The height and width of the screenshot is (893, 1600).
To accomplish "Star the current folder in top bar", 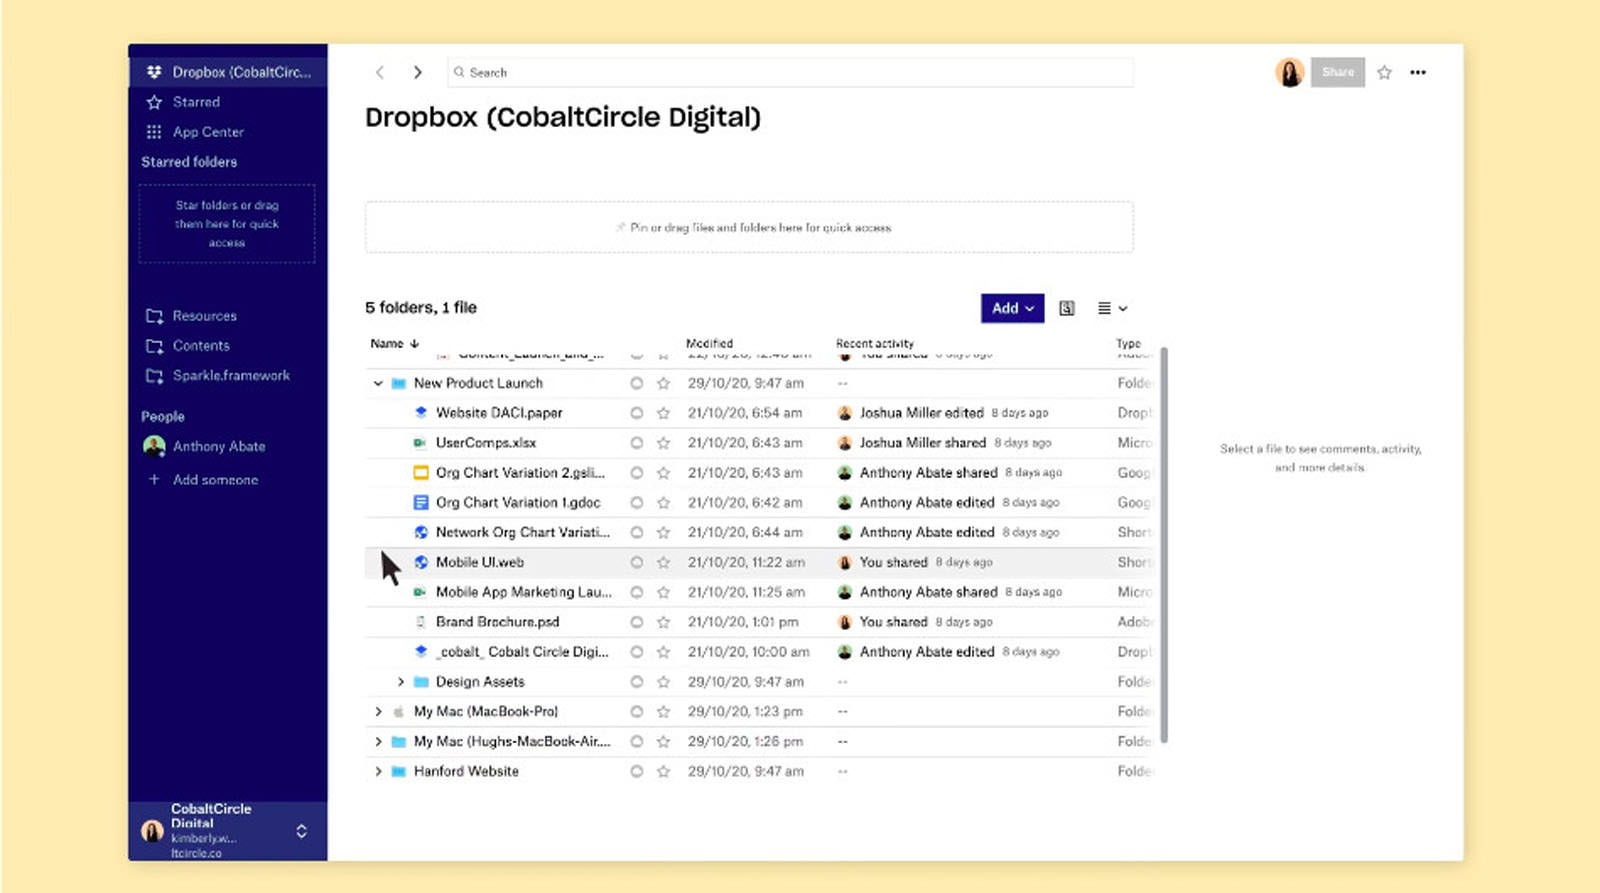I will tap(1384, 72).
